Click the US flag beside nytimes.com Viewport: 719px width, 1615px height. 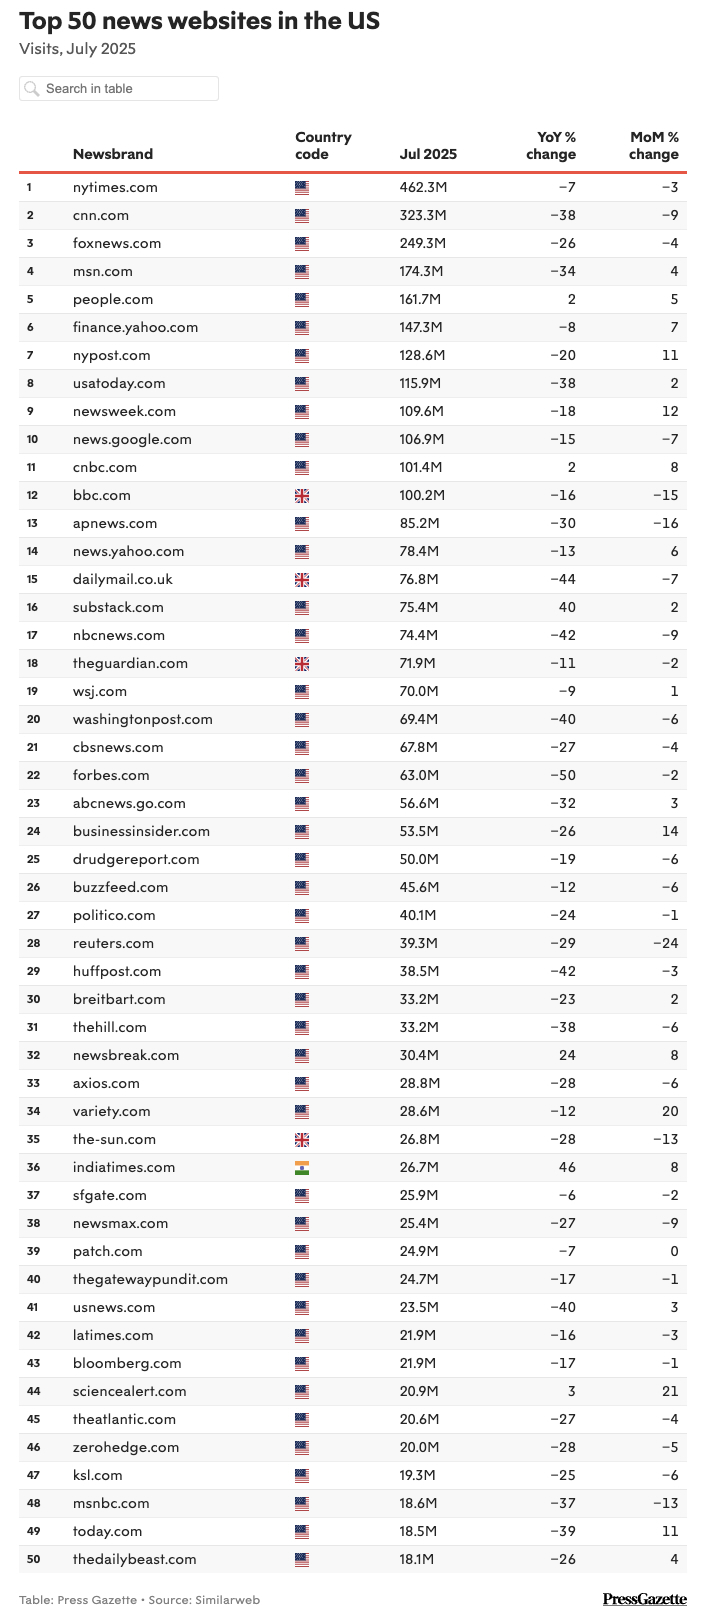tap(302, 187)
